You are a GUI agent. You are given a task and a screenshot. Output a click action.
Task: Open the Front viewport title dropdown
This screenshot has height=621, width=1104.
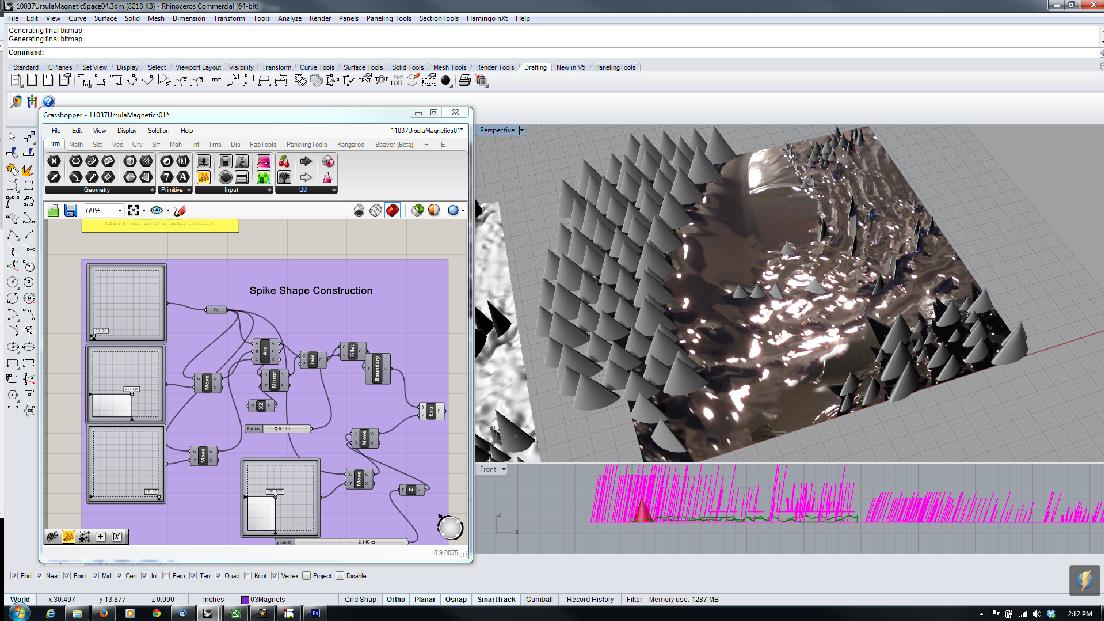[x=503, y=470]
